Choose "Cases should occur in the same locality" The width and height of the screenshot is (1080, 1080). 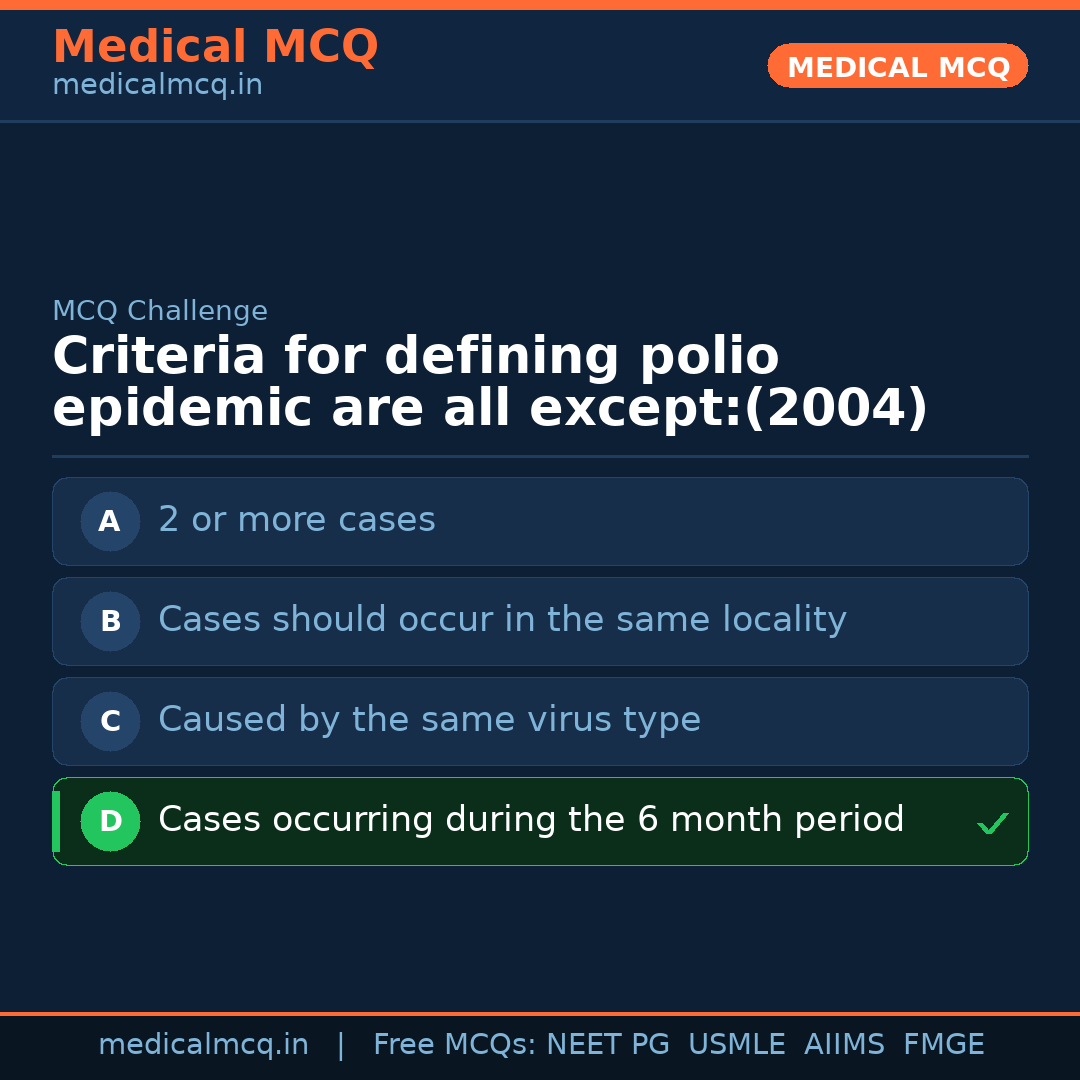(502, 620)
